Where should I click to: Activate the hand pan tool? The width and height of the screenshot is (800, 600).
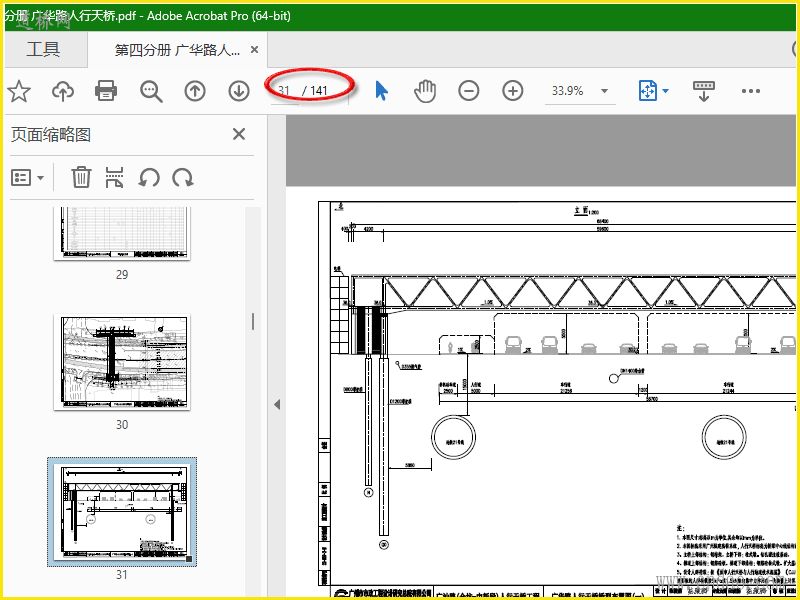click(424, 91)
